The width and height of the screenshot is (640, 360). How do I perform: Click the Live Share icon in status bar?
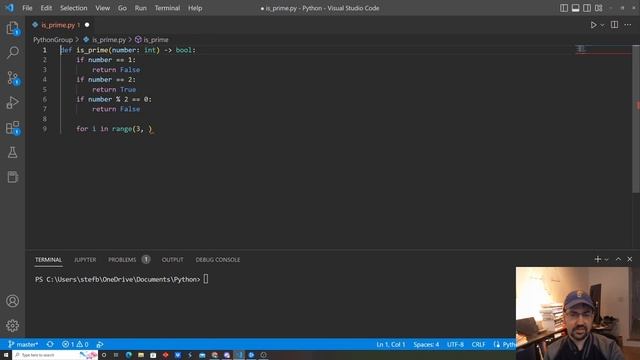click(100, 344)
